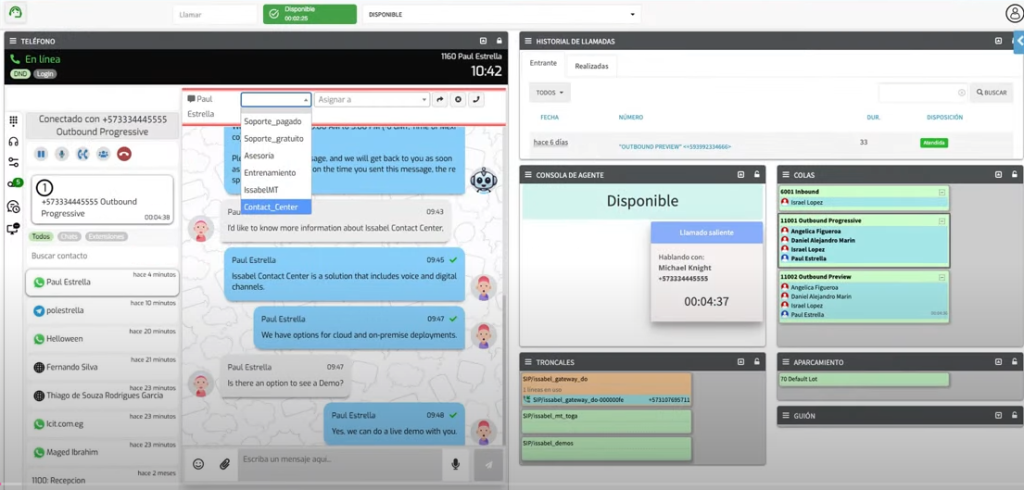Put the active call on hold
Image resolution: width=1024 pixels, height=490 pixels.
pos(40,154)
